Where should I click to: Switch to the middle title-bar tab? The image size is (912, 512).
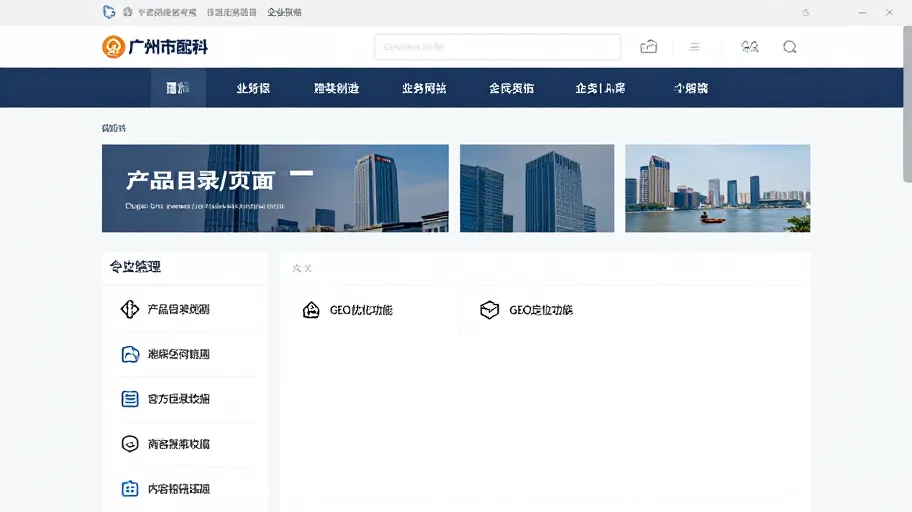coord(231,12)
